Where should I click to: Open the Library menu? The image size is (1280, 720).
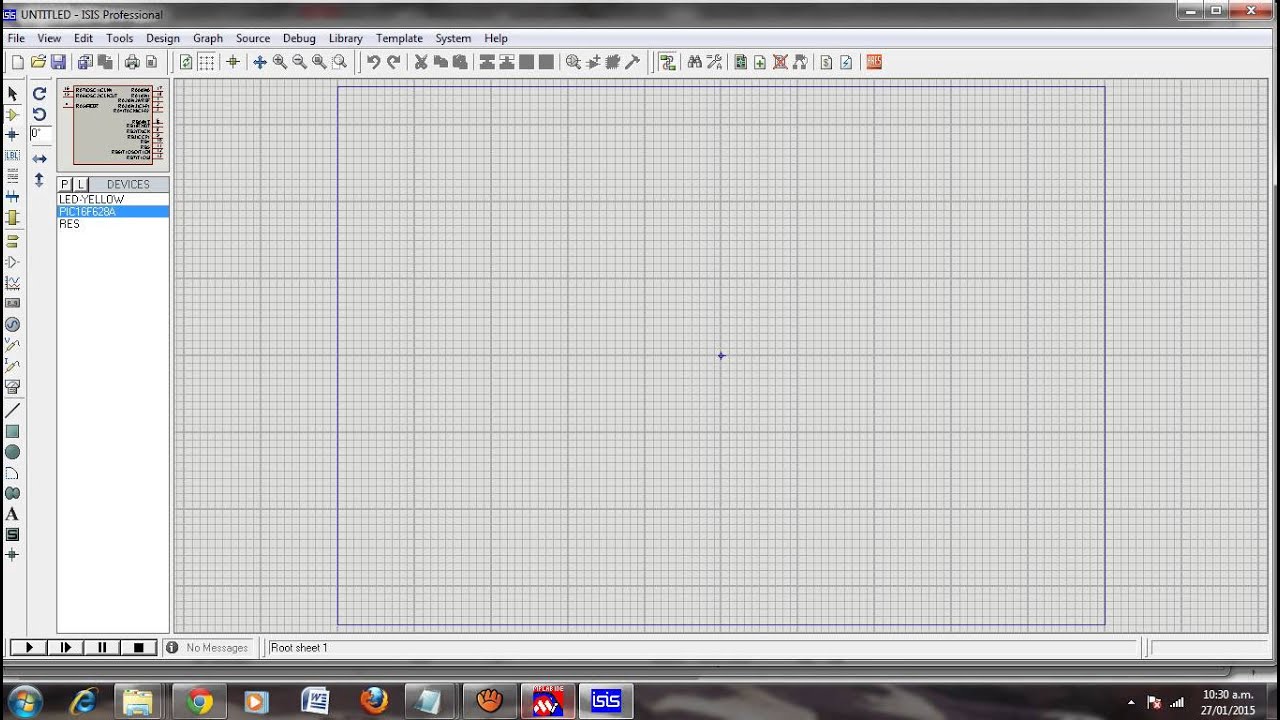[x=345, y=38]
